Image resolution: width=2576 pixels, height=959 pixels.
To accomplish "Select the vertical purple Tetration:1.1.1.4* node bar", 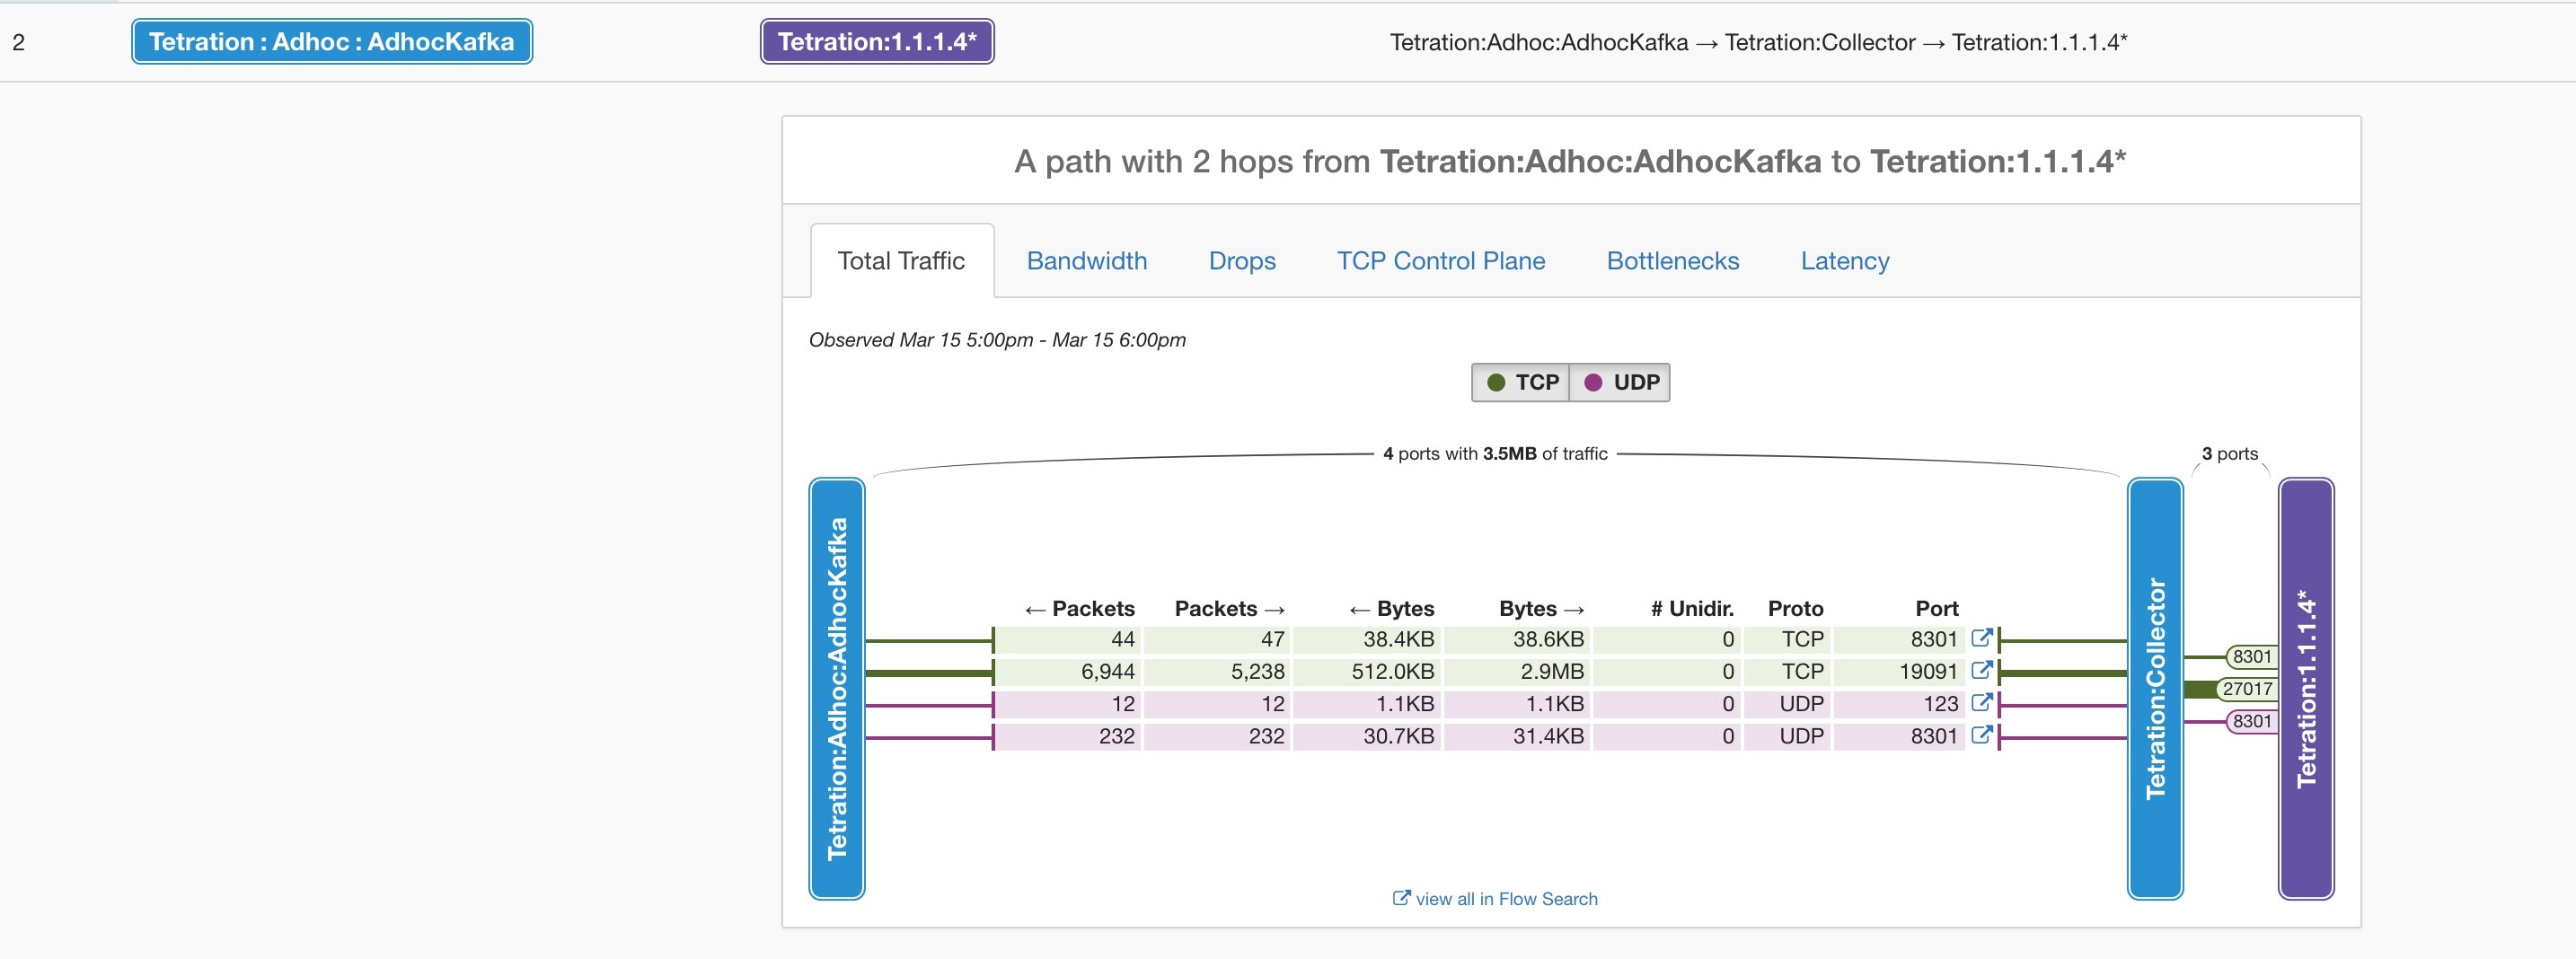I will 2306,688.
